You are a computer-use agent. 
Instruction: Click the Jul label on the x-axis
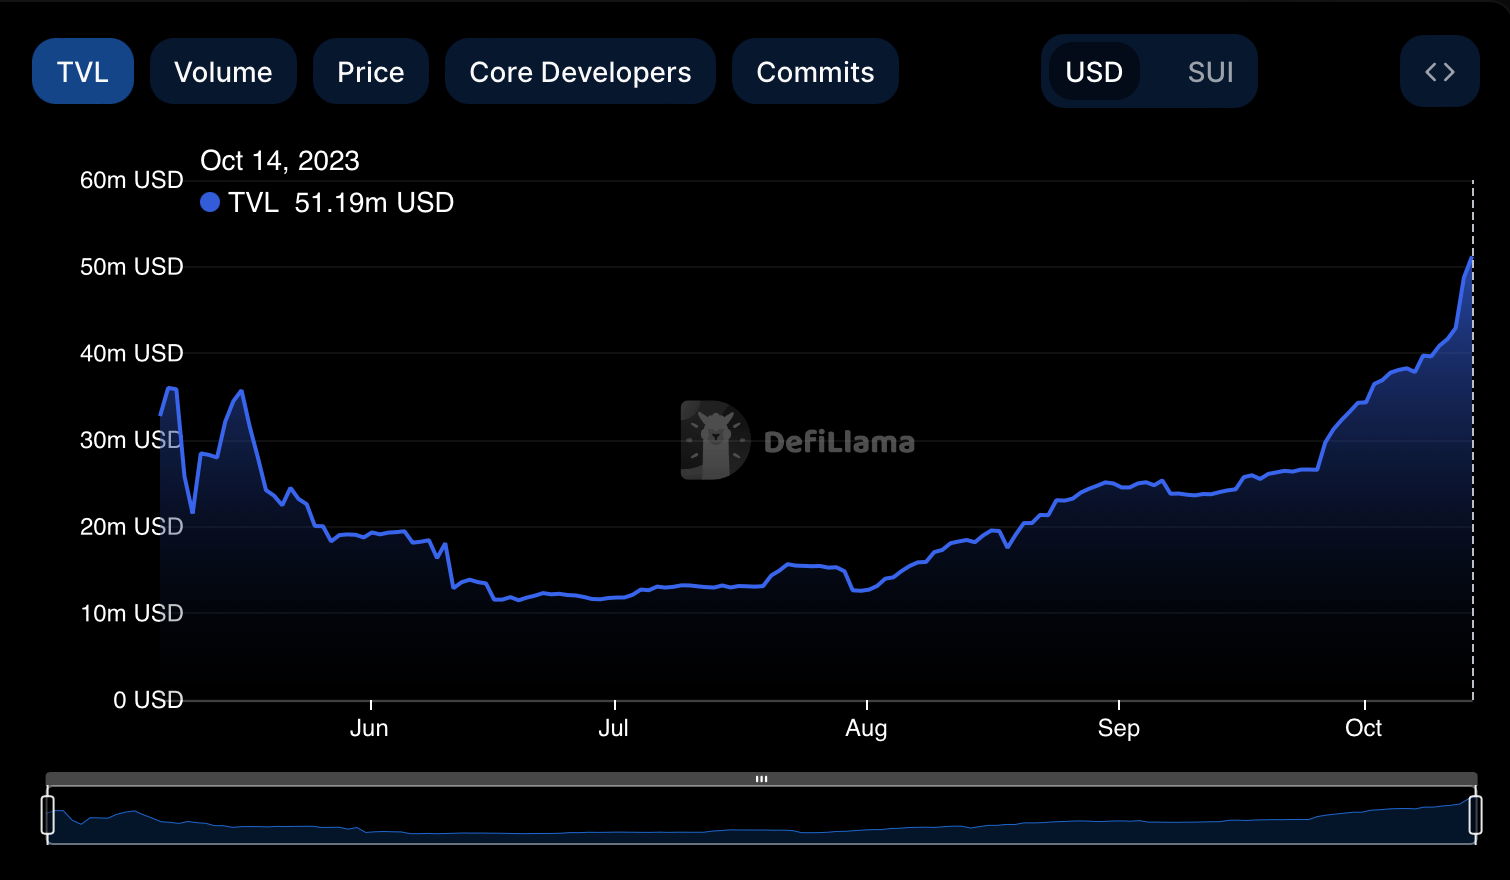coord(613,728)
